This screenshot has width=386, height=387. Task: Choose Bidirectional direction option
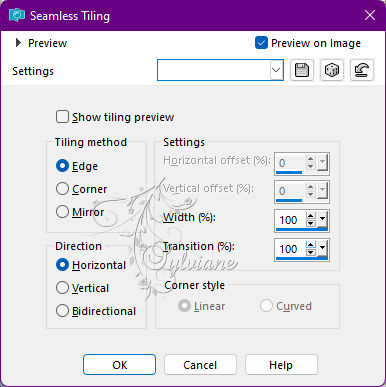[62, 311]
